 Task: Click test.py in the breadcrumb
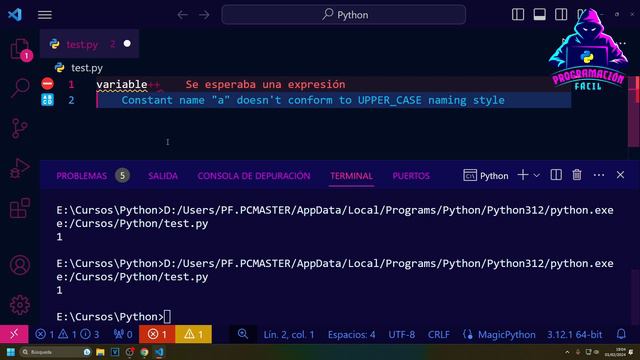87,68
